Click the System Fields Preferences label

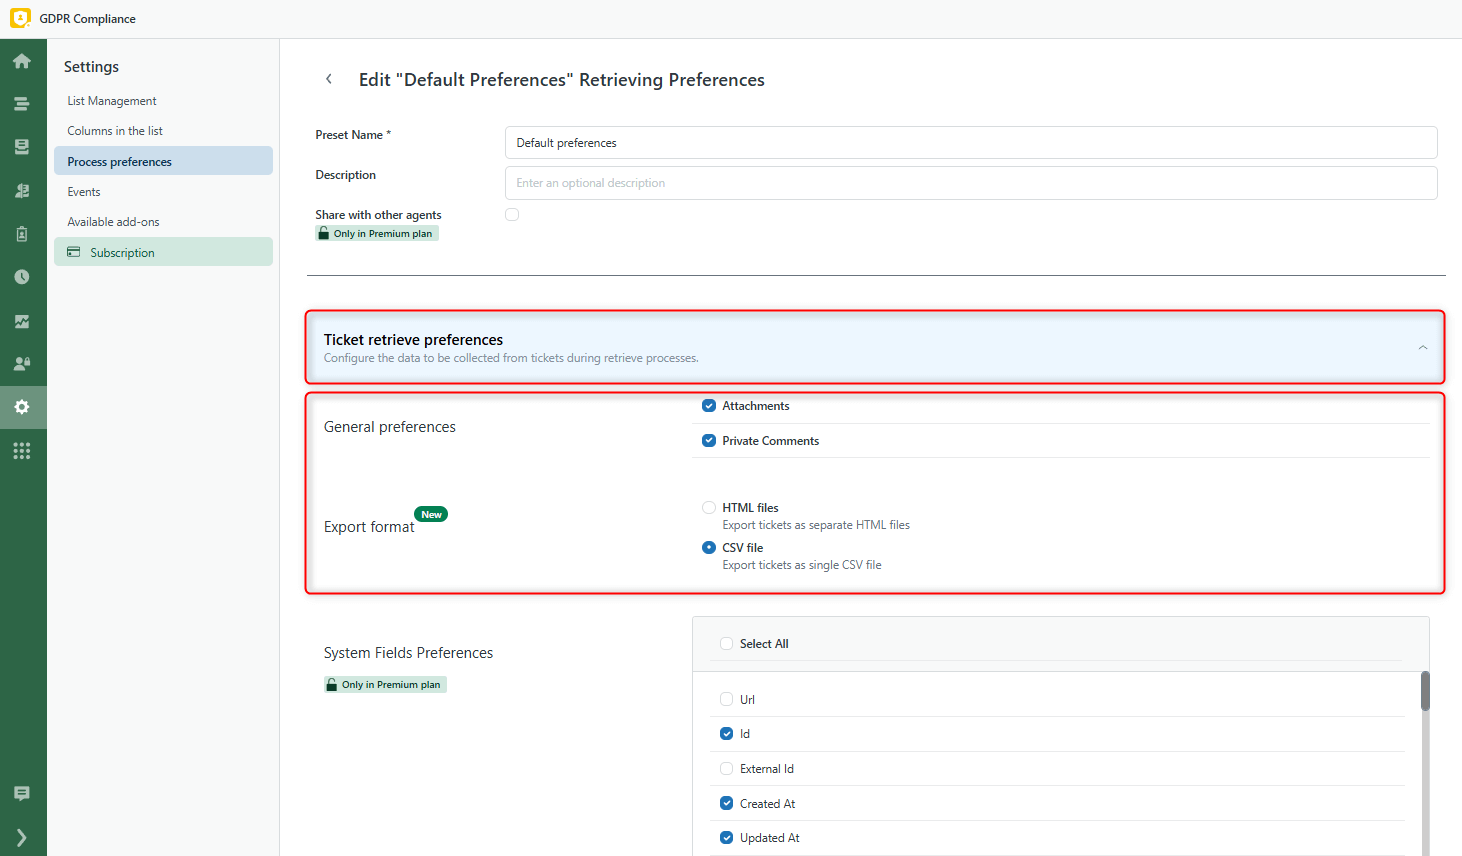tap(408, 653)
